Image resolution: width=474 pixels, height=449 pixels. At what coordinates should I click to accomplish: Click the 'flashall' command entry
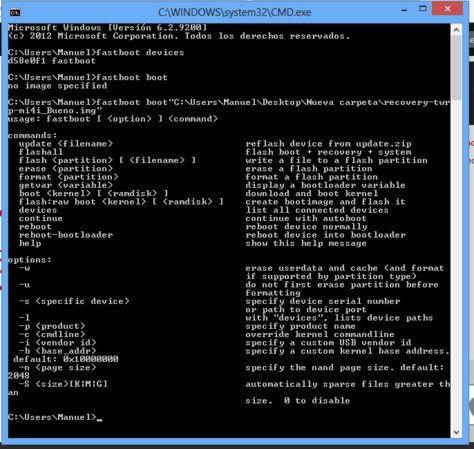pyautogui.click(x=41, y=152)
